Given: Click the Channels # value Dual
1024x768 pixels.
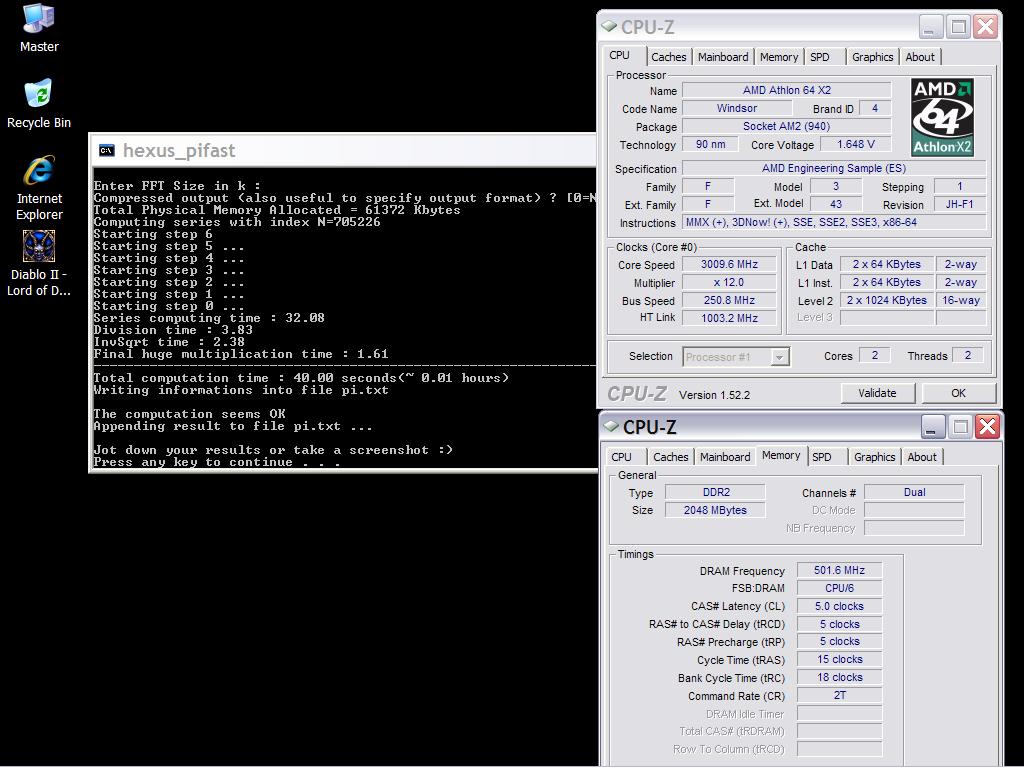Looking at the screenshot, I should coord(914,492).
